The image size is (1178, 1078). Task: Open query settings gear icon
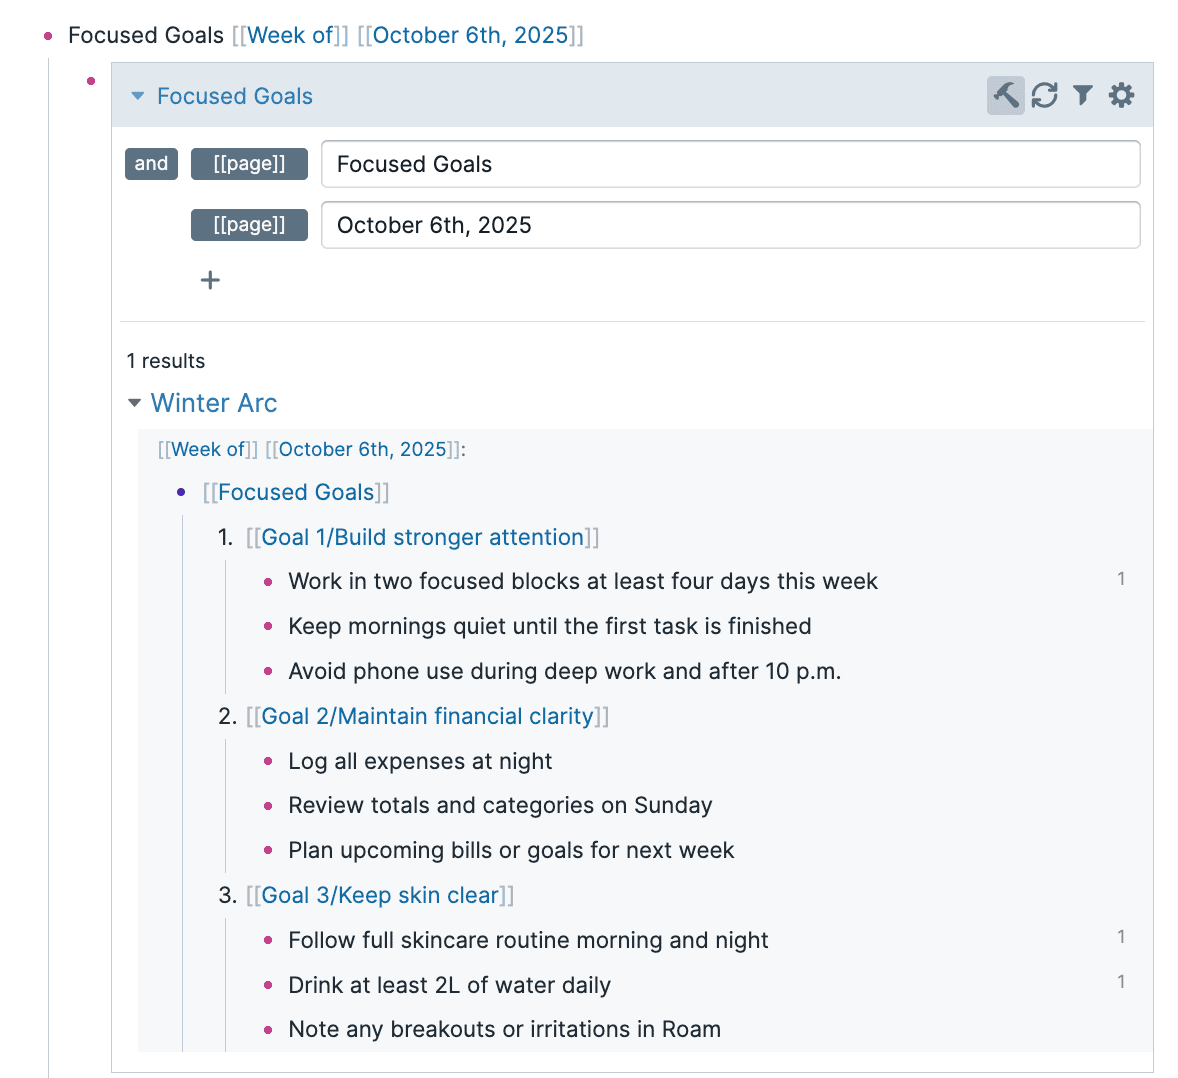(x=1122, y=95)
